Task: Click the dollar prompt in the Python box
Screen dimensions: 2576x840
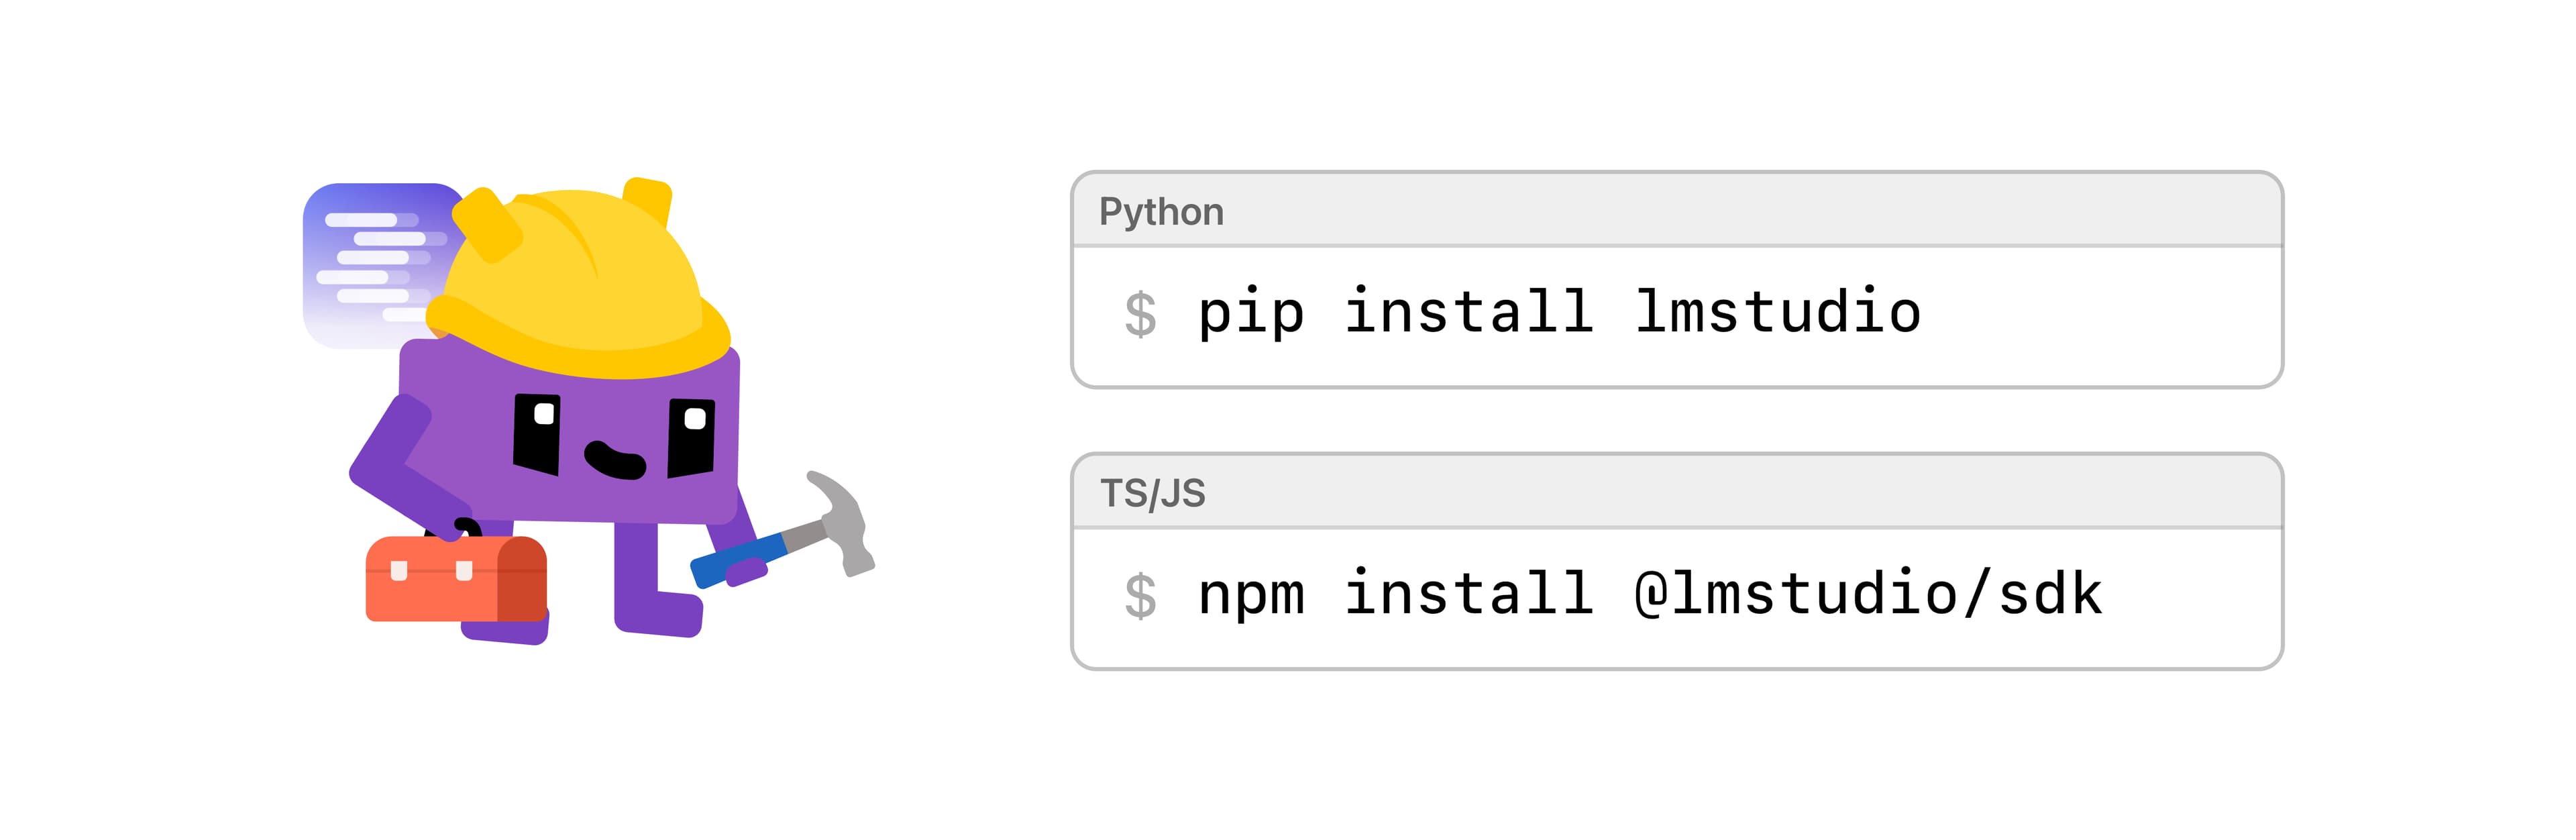Action: (1140, 315)
